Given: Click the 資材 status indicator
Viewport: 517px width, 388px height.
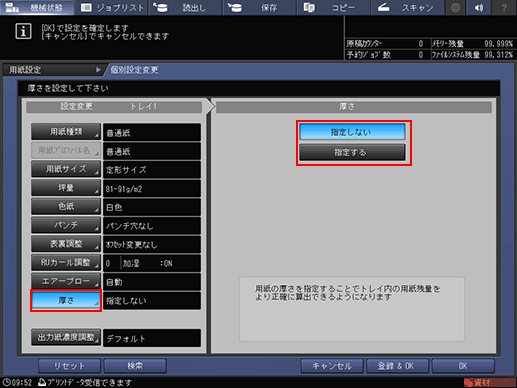Looking at the screenshot, I should pyautogui.click(x=489, y=383).
